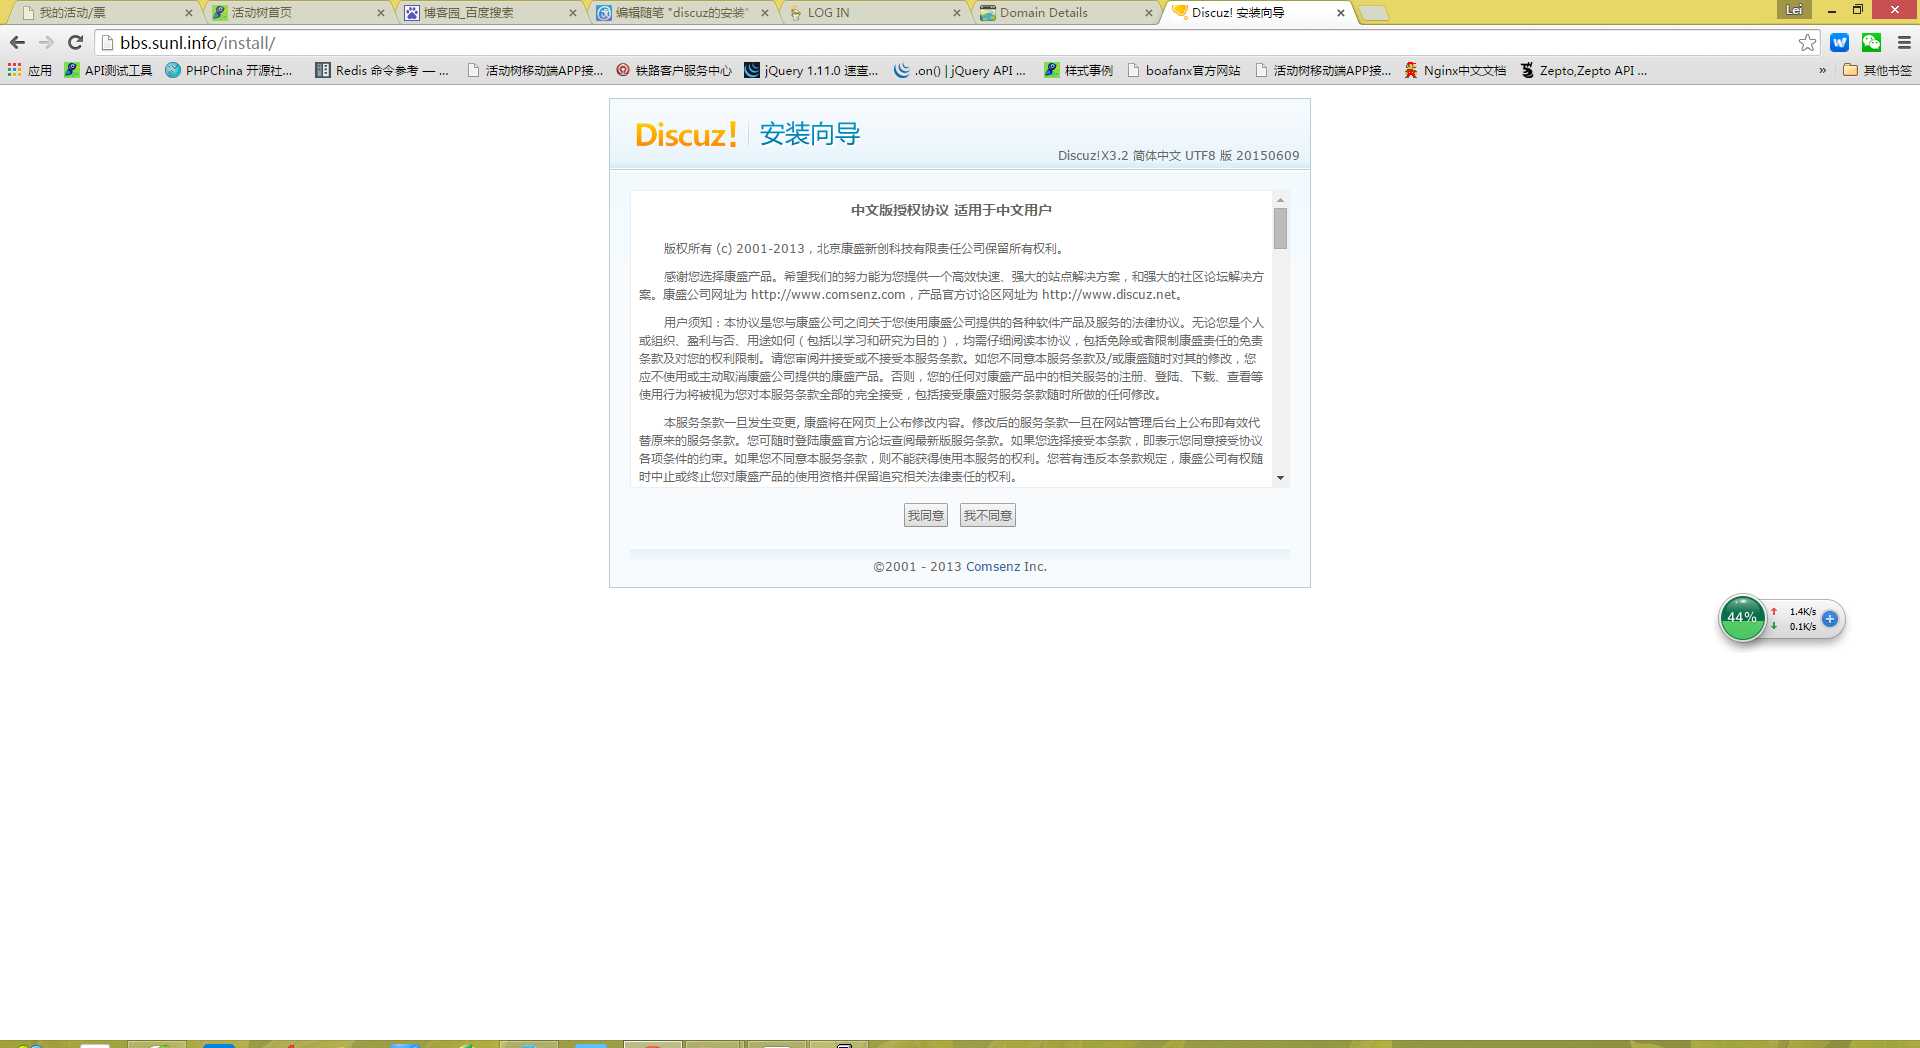Open the jQuery 1.11.0 速查 bookmark
The width and height of the screenshot is (1920, 1048).
tap(811, 70)
